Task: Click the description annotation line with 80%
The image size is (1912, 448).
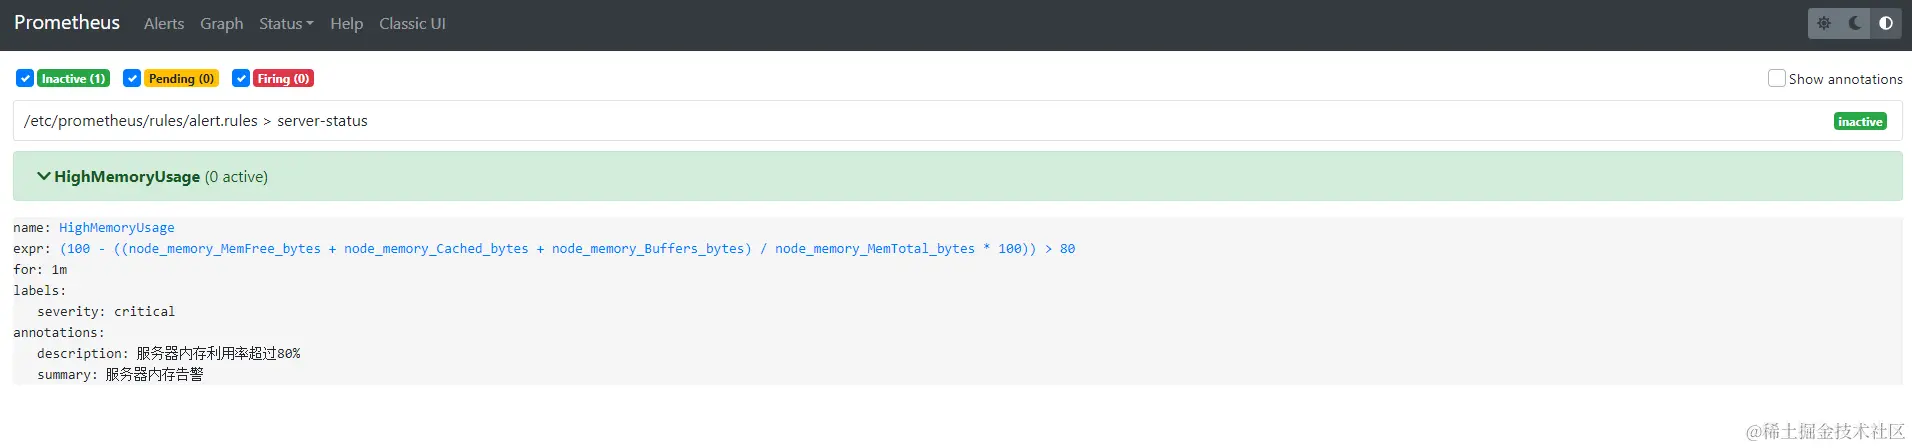Action: pyautogui.click(x=169, y=353)
